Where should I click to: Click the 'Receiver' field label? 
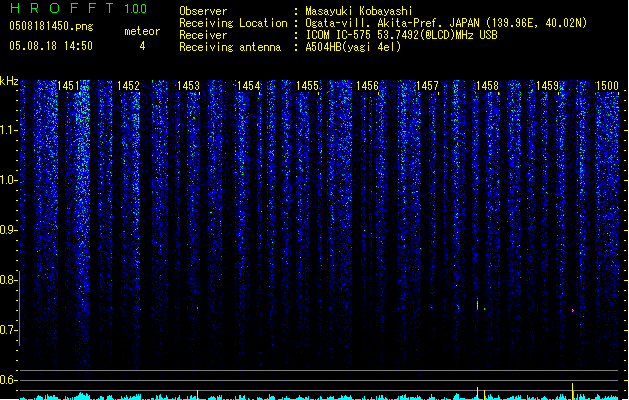tap(203, 35)
